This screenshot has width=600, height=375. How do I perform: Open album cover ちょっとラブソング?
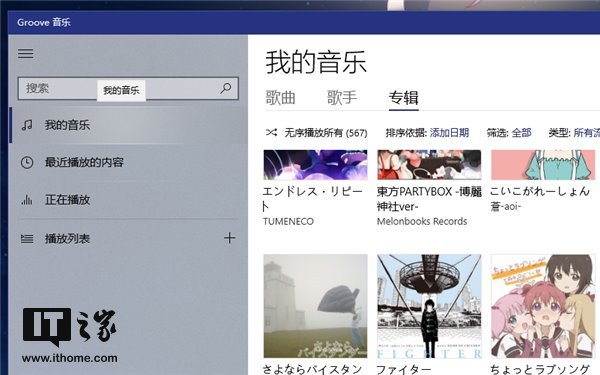[543, 306]
